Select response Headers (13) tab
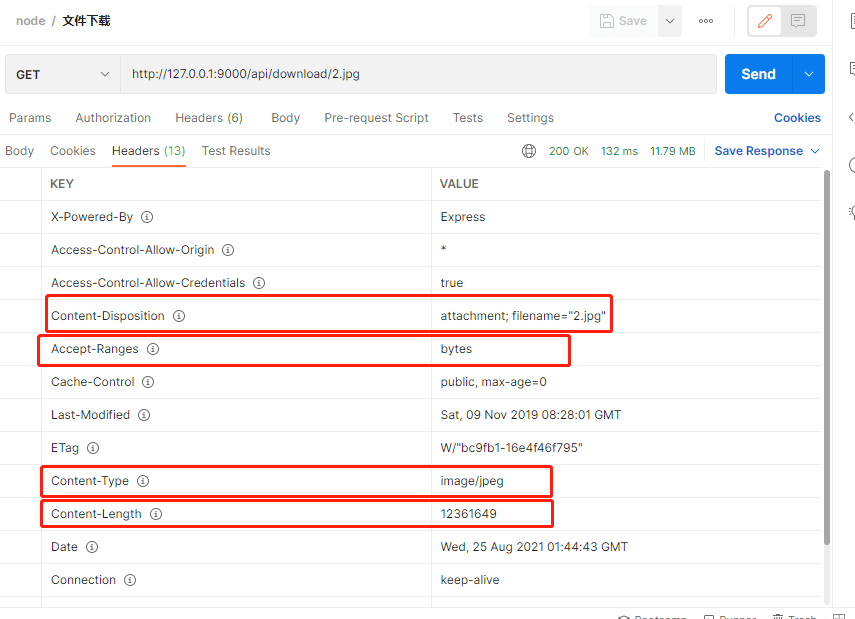 [x=149, y=151]
